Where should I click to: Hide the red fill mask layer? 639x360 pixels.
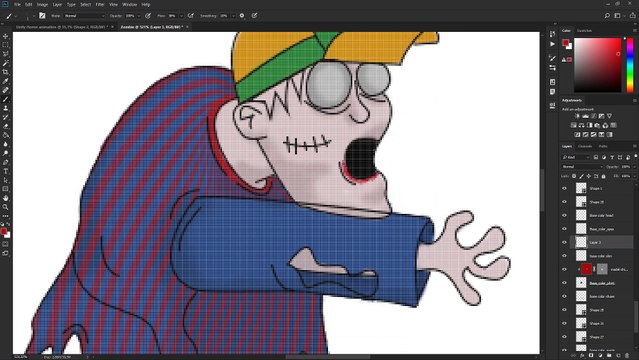564,269
